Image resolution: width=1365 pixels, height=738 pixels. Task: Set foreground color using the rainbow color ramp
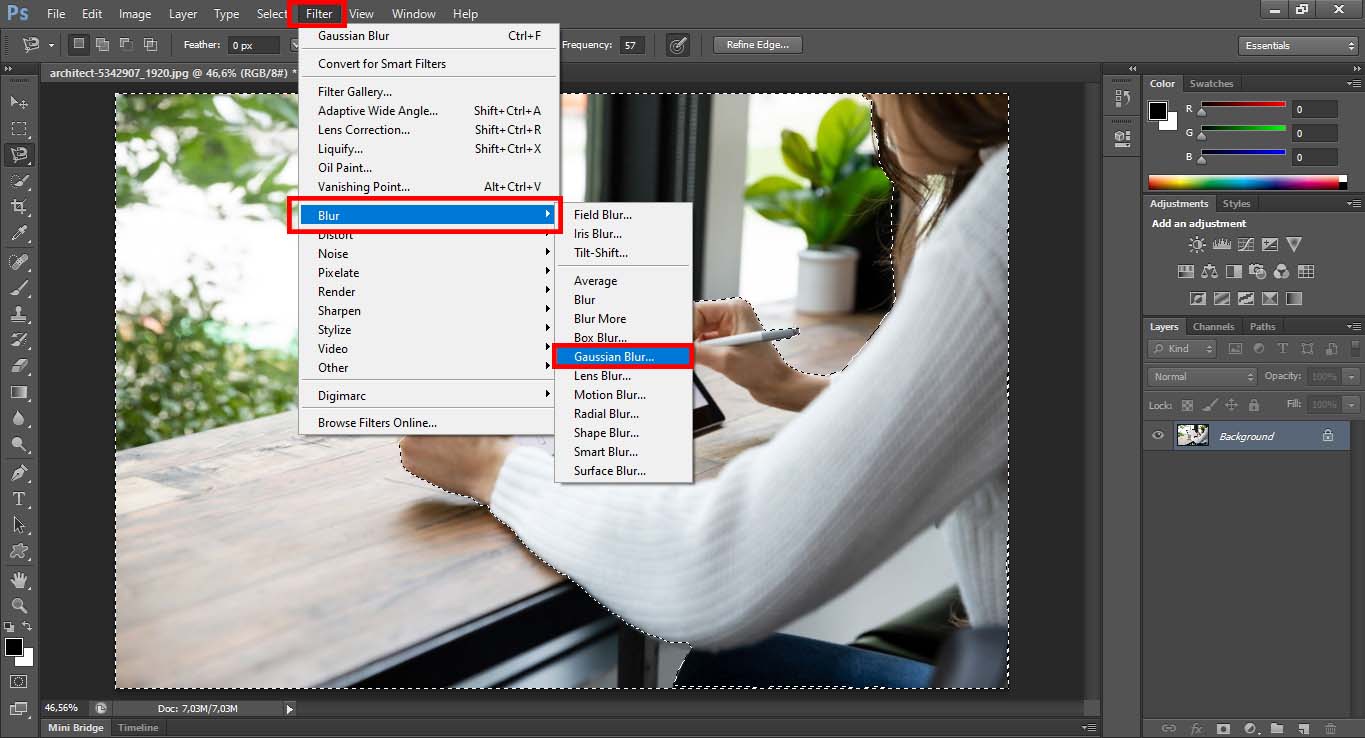1250,180
